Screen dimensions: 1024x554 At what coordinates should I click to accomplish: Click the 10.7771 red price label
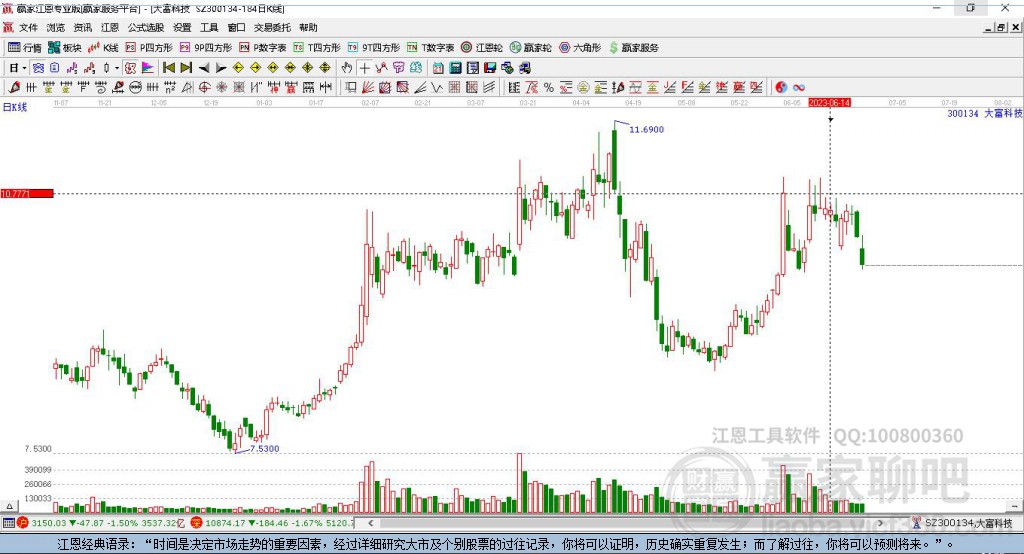pos(27,193)
